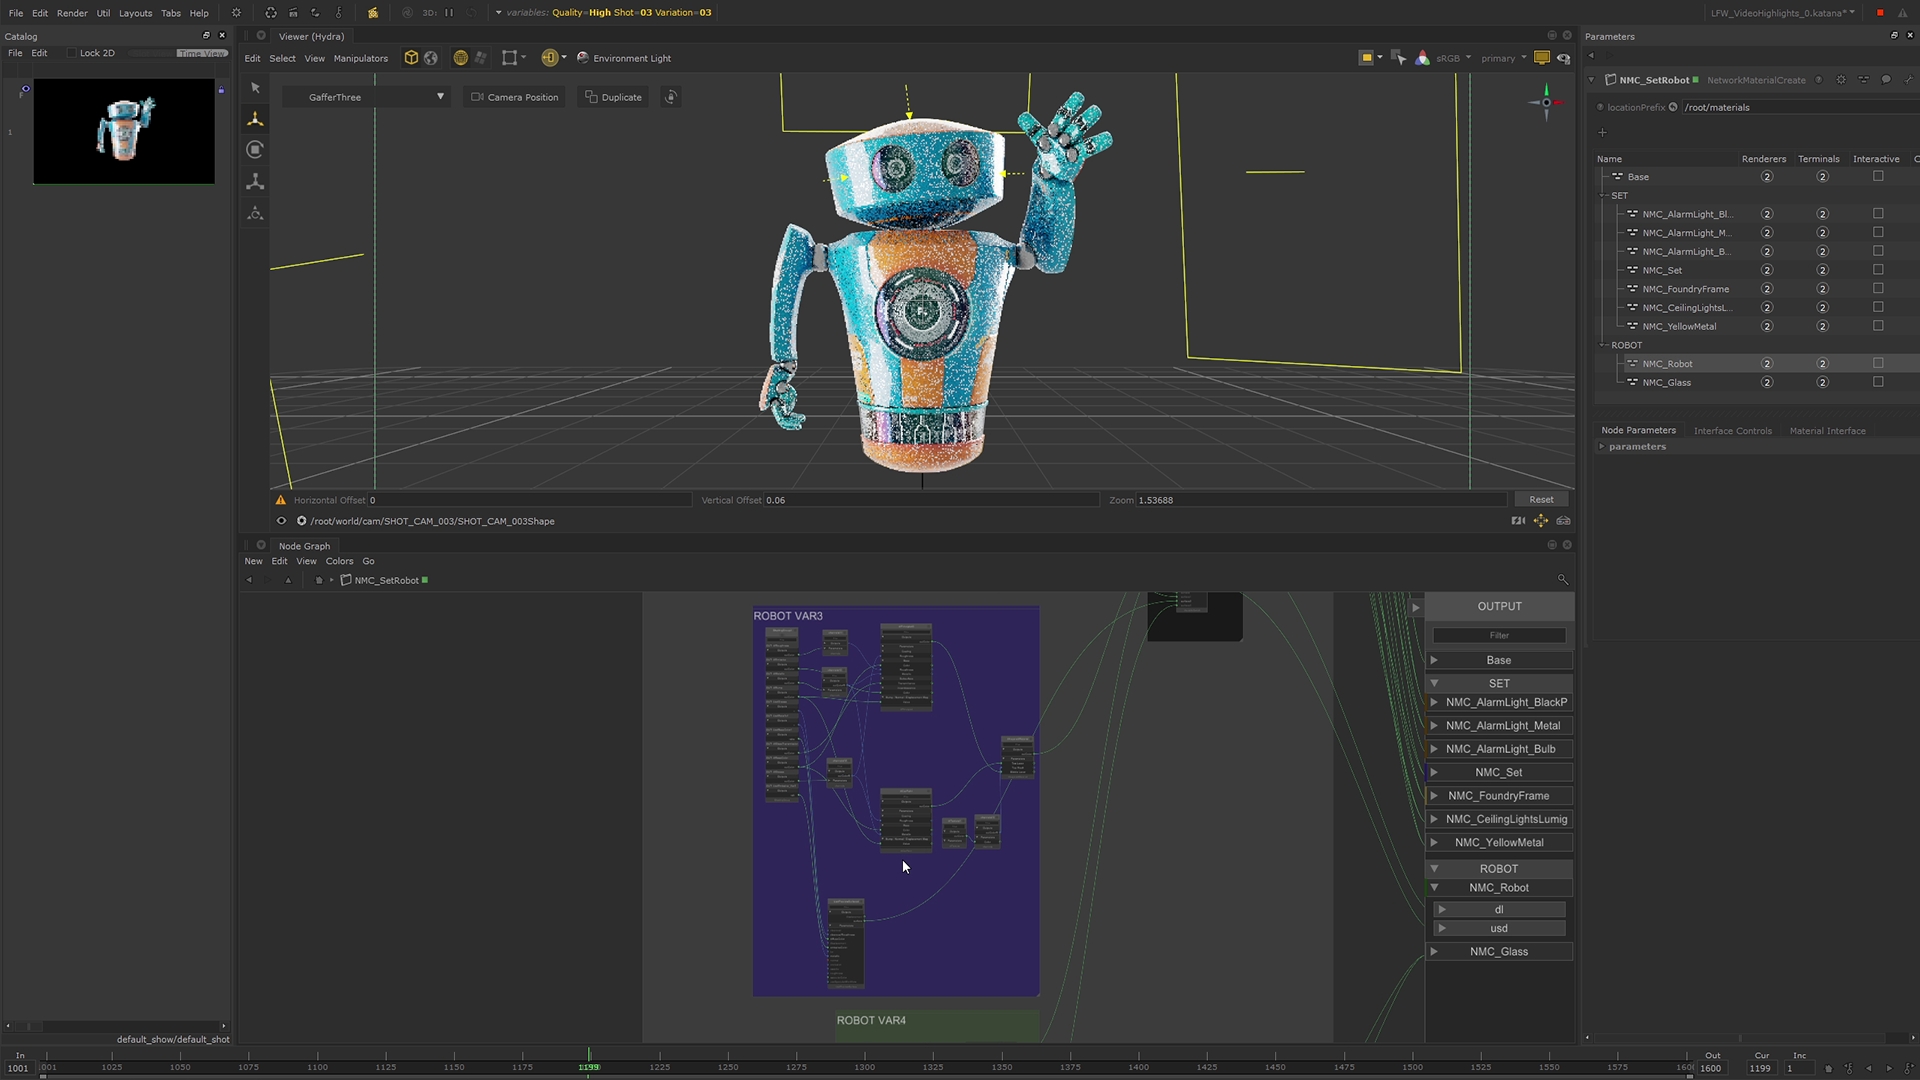The image size is (1920, 1080).
Task: Click the lock rotation icon beside Duplicate
Action: click(671, 97)
